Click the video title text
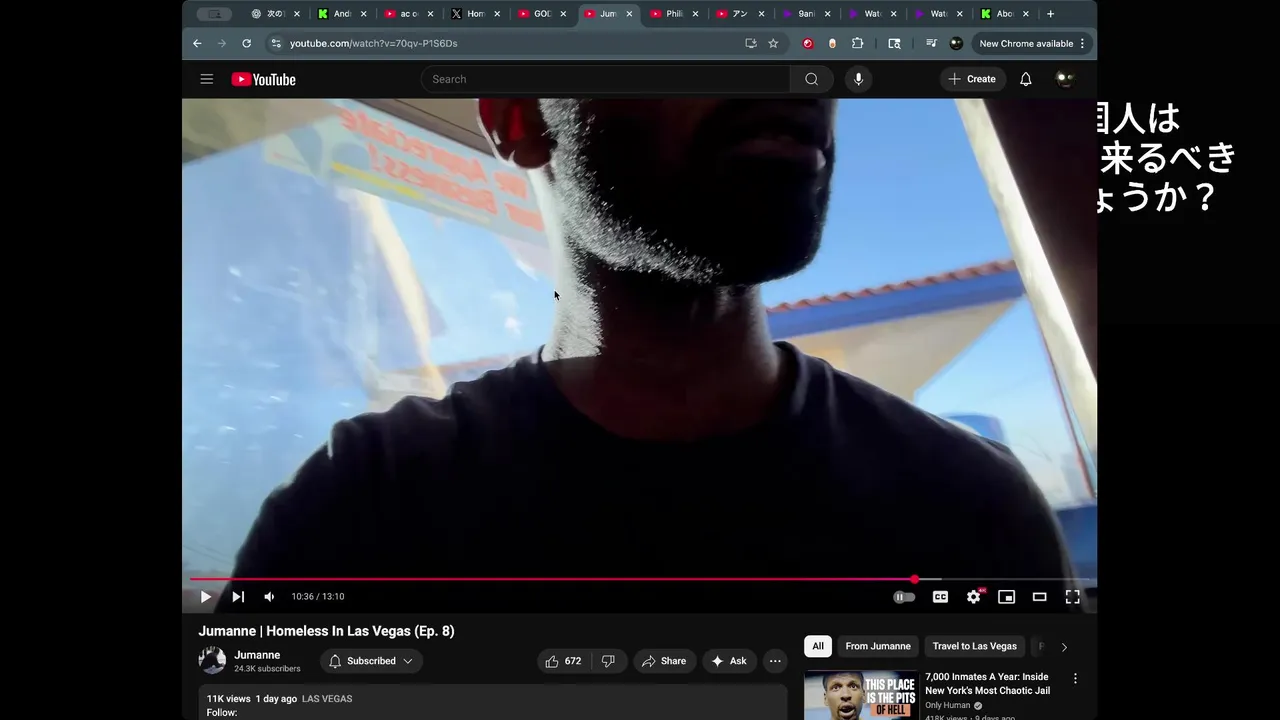 coord(326,631)
